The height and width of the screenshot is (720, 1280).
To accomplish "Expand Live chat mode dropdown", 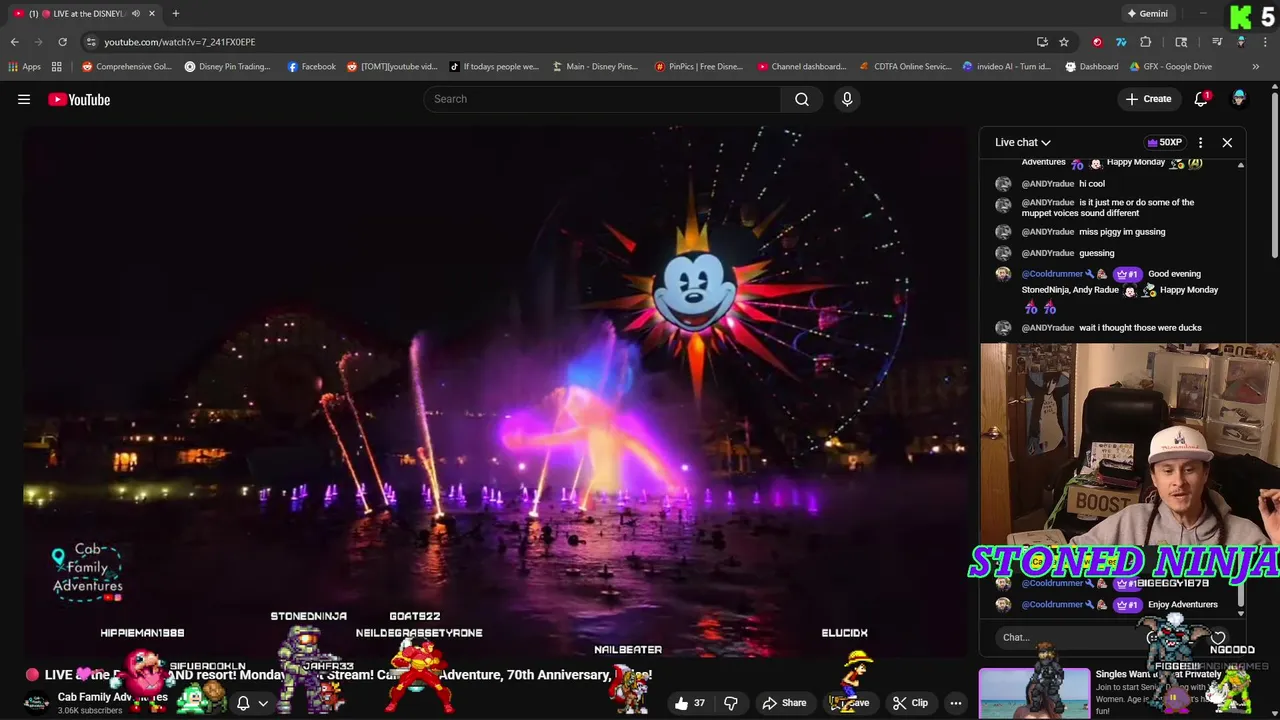I will [1023, 142].
